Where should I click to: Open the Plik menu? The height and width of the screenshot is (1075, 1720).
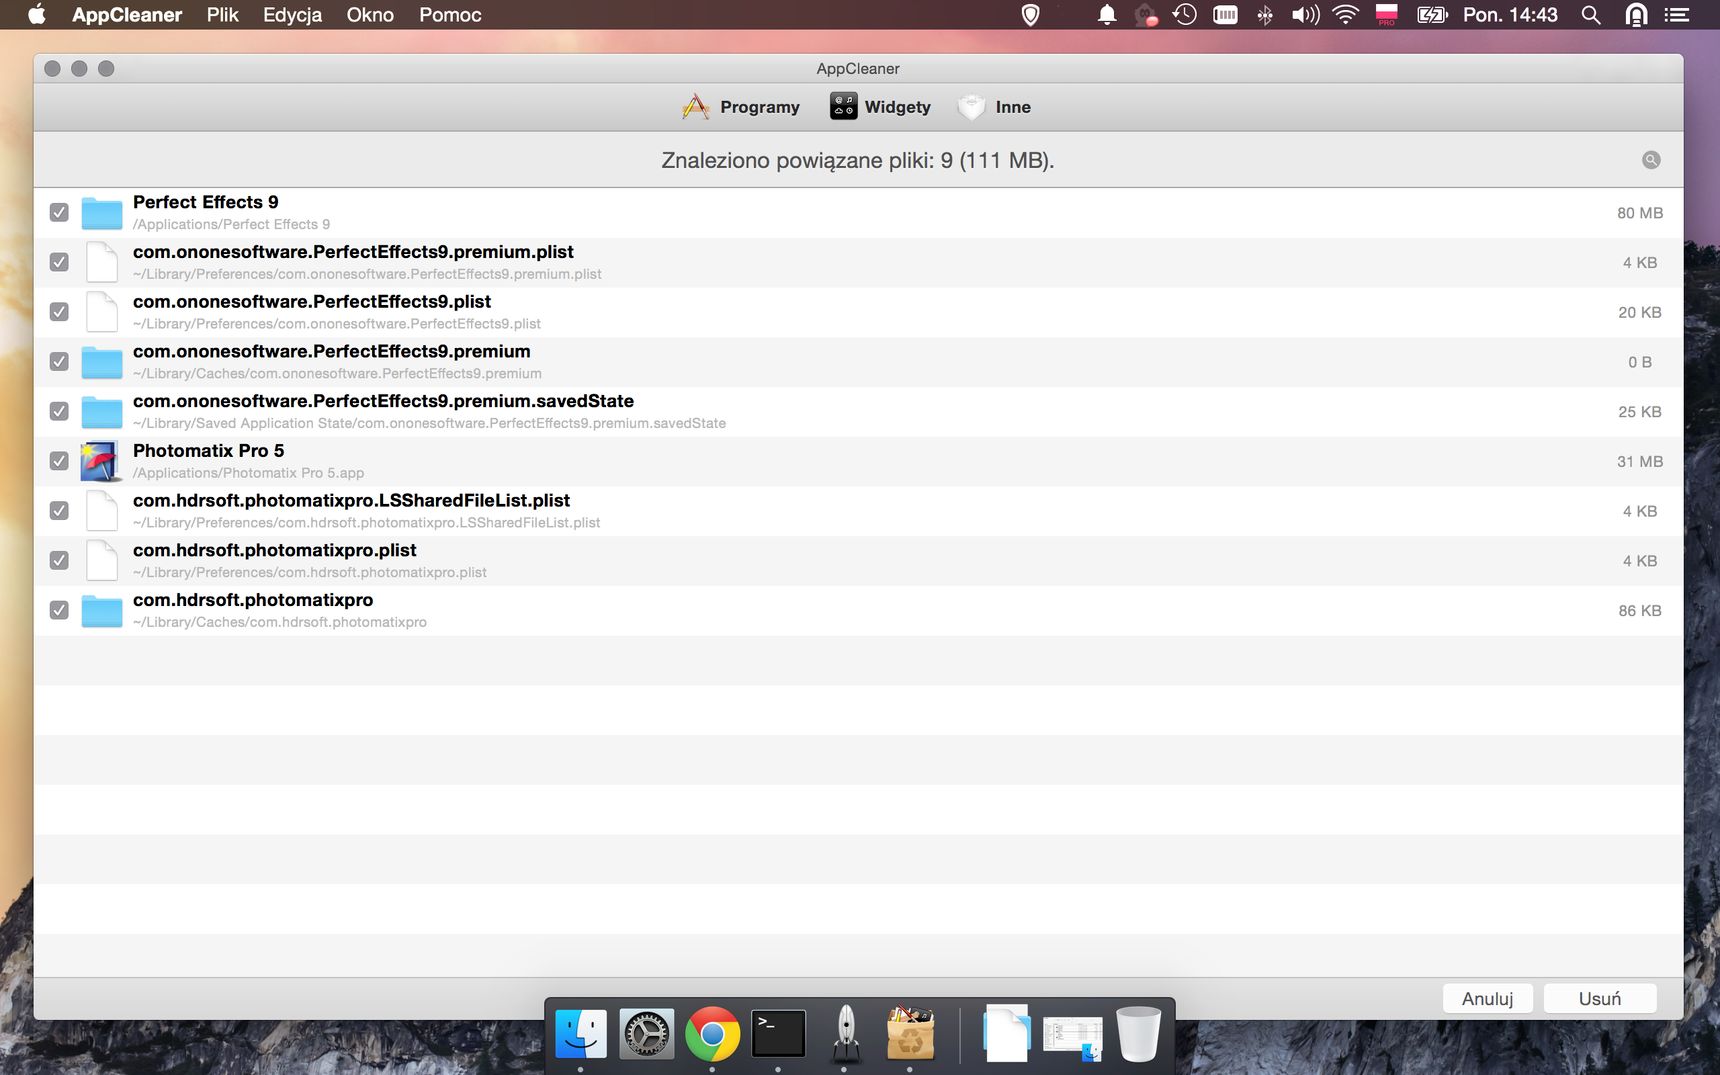pyautogui.click(x=223, y=15)
